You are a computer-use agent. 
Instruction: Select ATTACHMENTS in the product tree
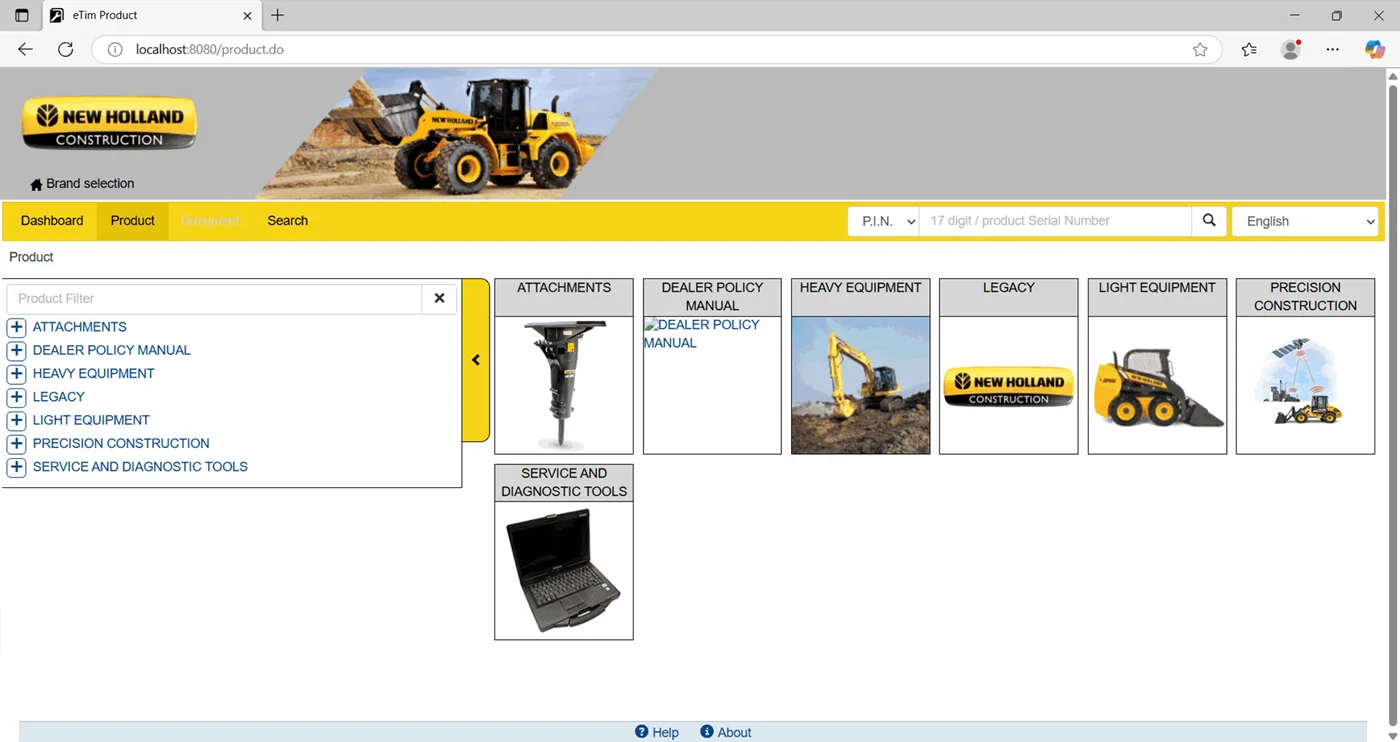pyautogui.click(x=80, y=327)
